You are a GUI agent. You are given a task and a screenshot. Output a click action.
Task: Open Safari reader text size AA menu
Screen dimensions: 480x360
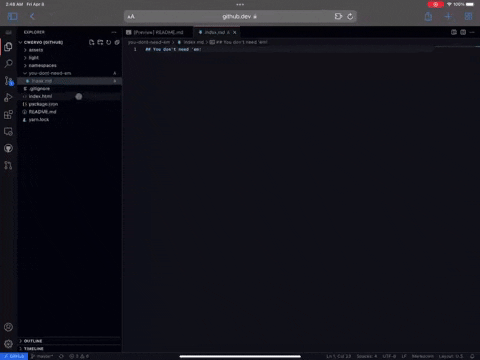pyautogui.click(x=131, y=16)
